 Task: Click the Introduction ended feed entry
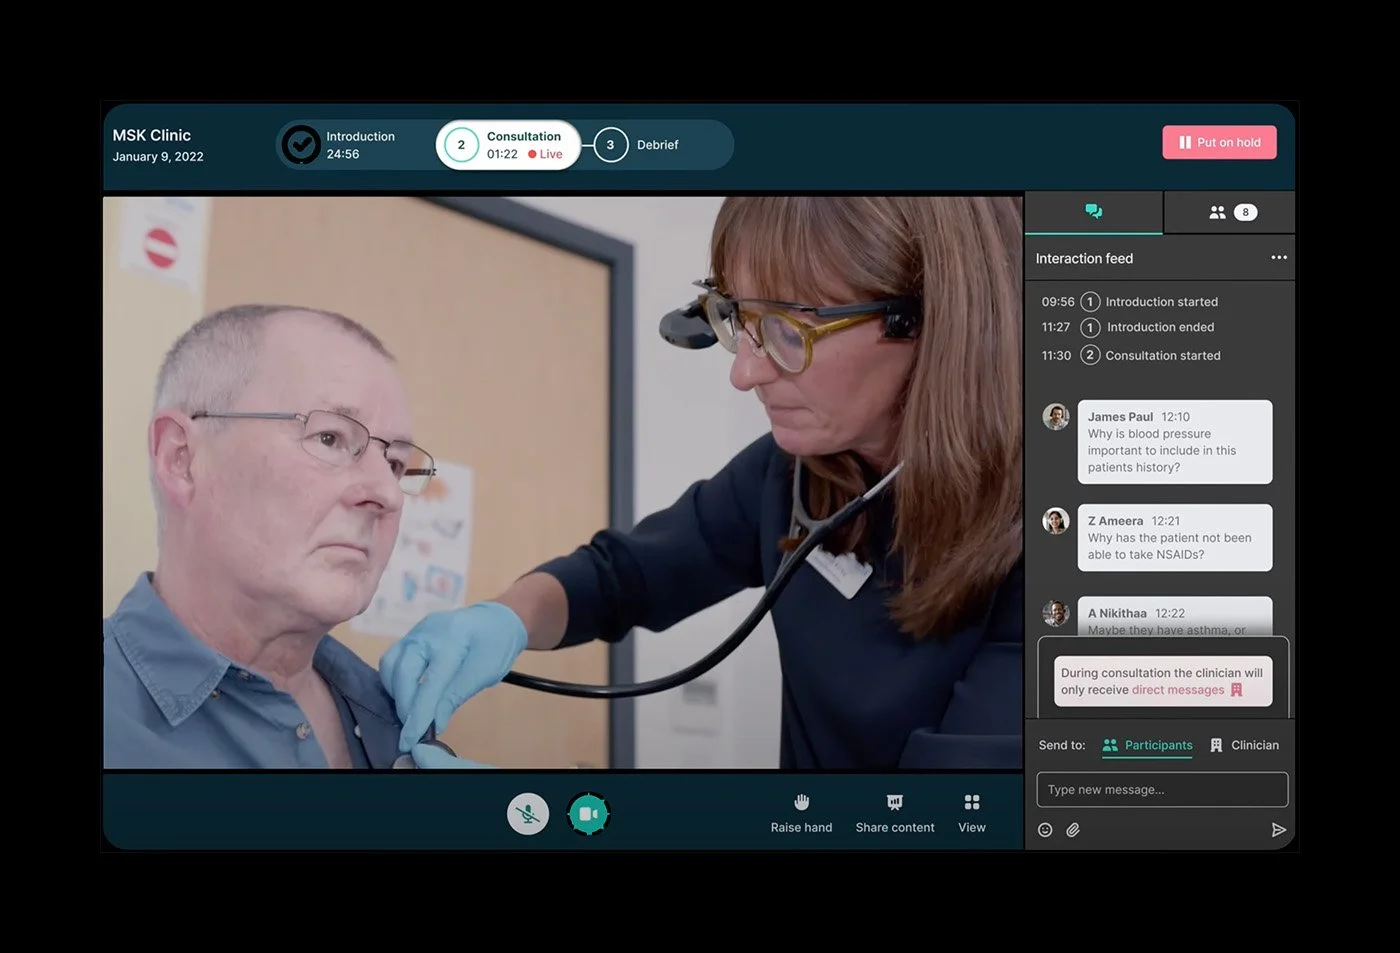point(1128,327)
